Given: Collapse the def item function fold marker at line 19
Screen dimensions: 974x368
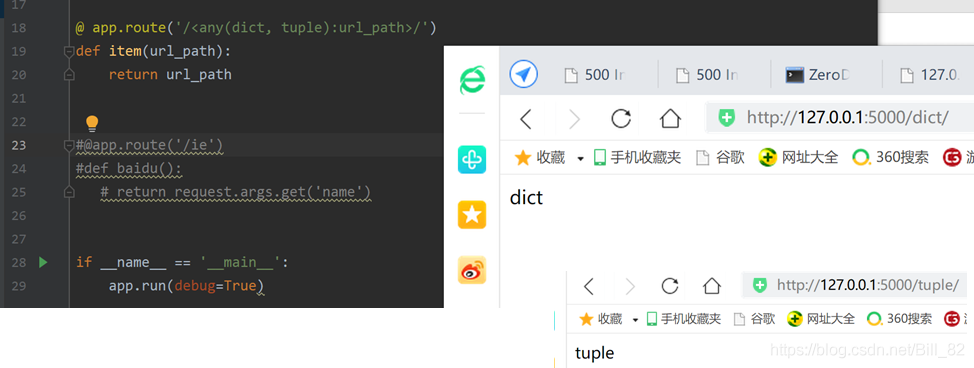Looking at the screenshot, I should pyautogui.click(x=69, y=52).
